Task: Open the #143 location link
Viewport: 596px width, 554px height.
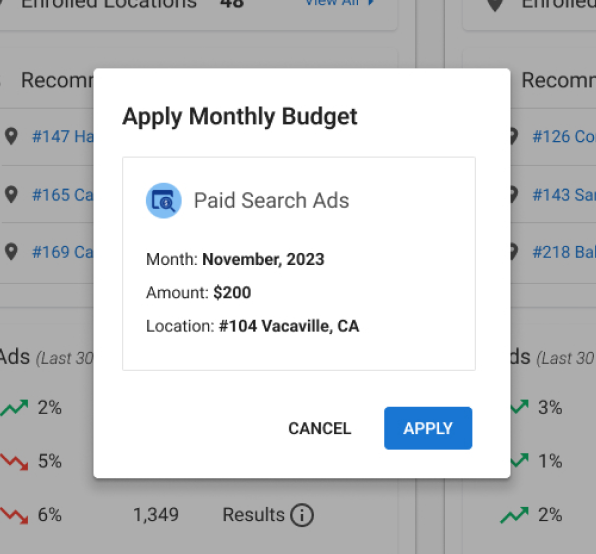Action: tap(564, 195)
